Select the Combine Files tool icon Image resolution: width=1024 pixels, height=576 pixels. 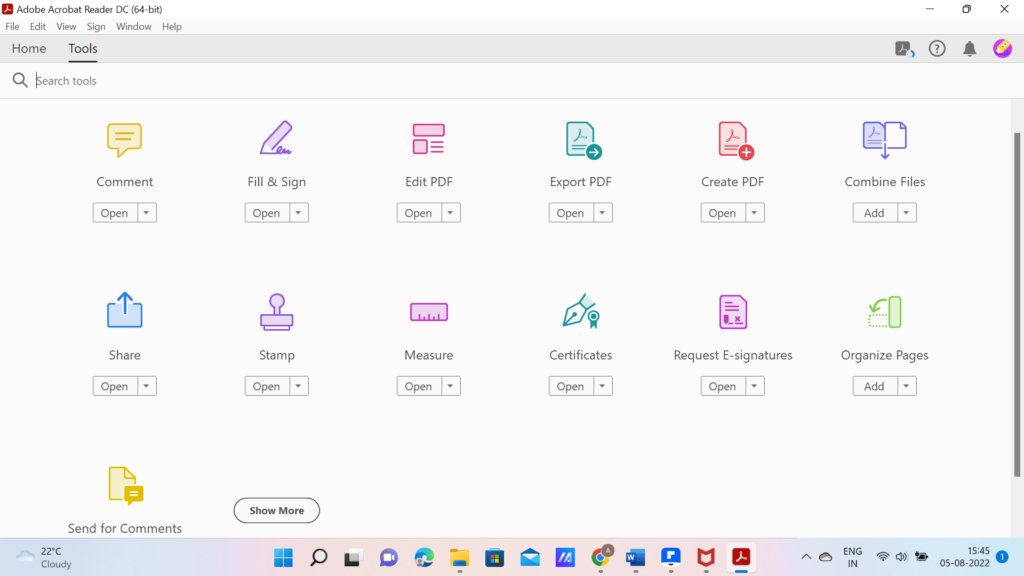tap(884, 140)
